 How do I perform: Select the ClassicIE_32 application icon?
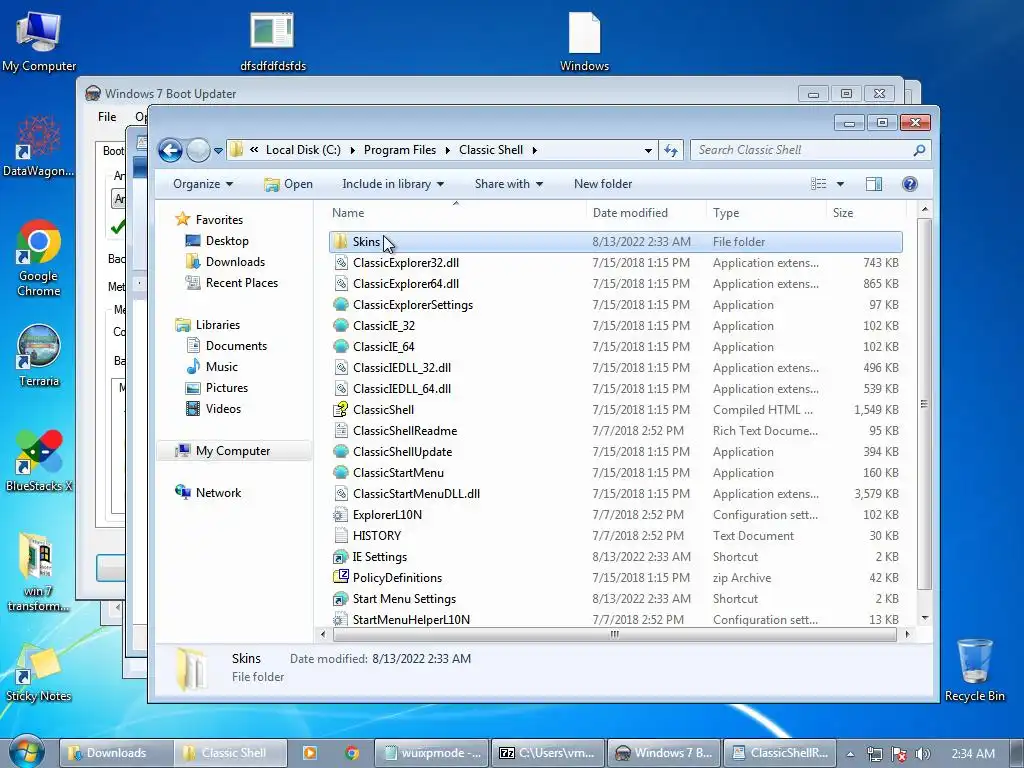pos(340,326)
